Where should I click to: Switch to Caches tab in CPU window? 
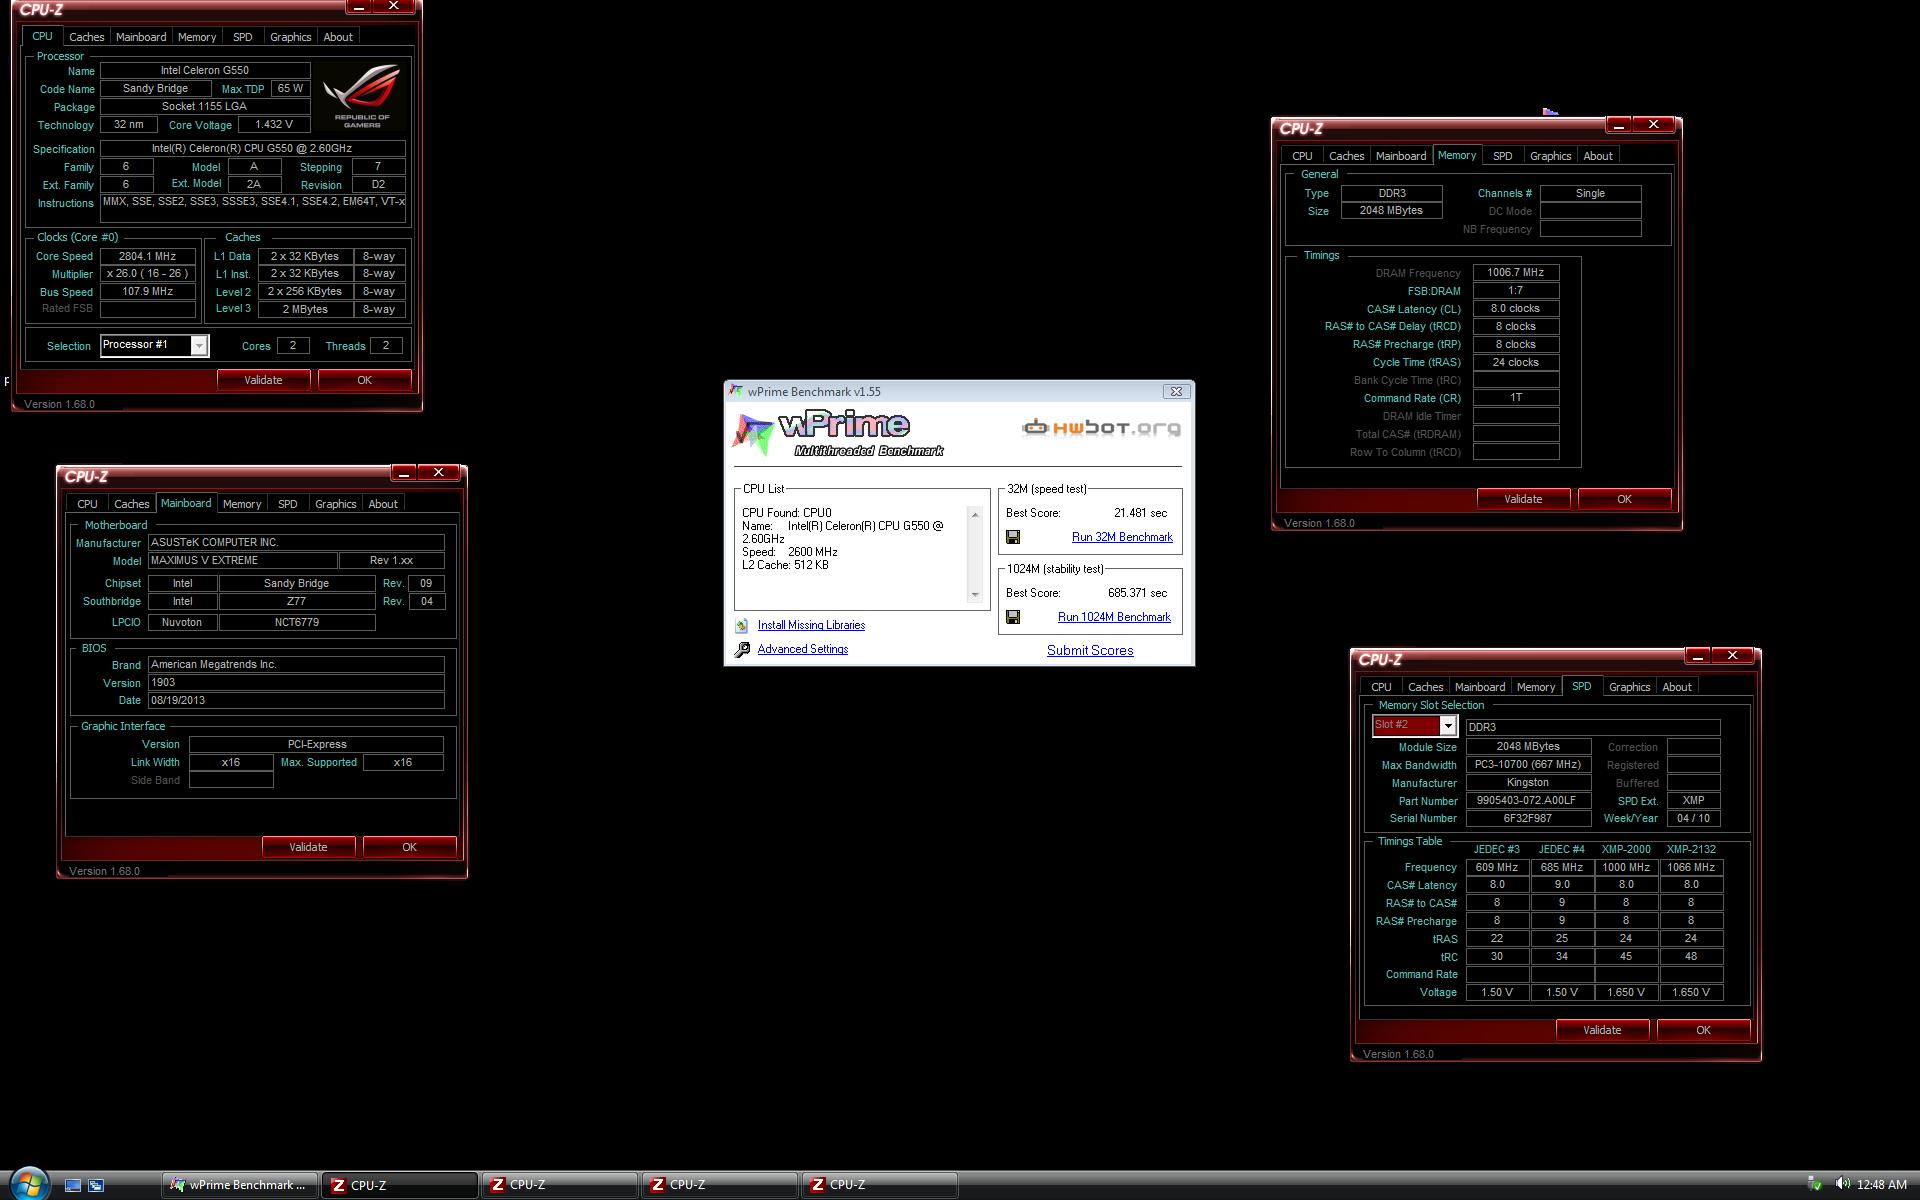pos(87,37)
